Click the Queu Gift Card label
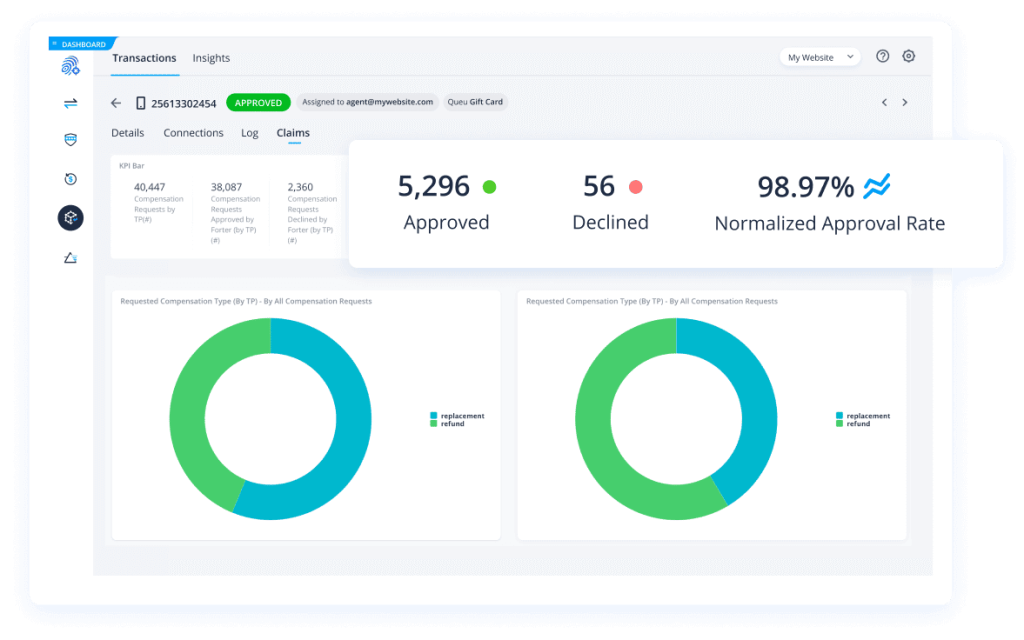1024x640 pixels. [x=476, y=102]
